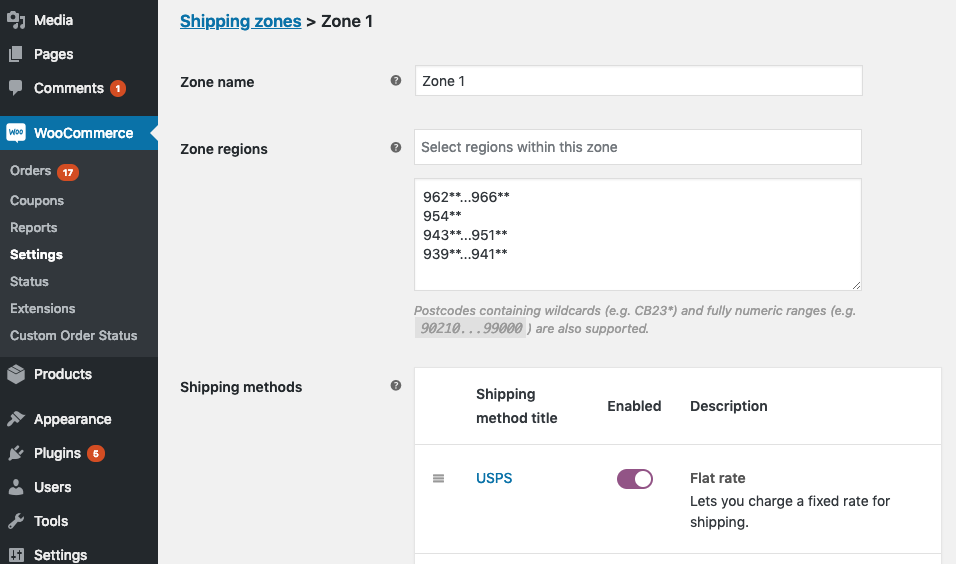Disable the USPS shipping method toggle
Image resolution: width=956 pixels, height=564 pixels.
click(635, 479)
